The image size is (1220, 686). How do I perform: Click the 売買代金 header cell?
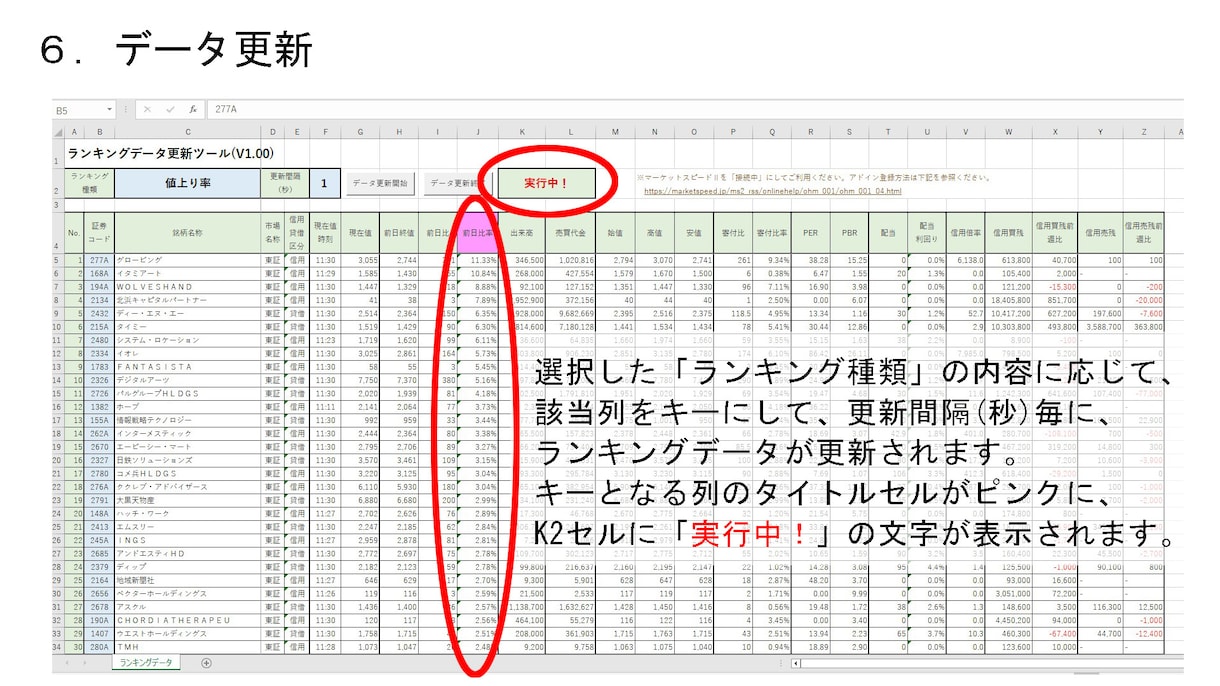[x=569, y=231]
